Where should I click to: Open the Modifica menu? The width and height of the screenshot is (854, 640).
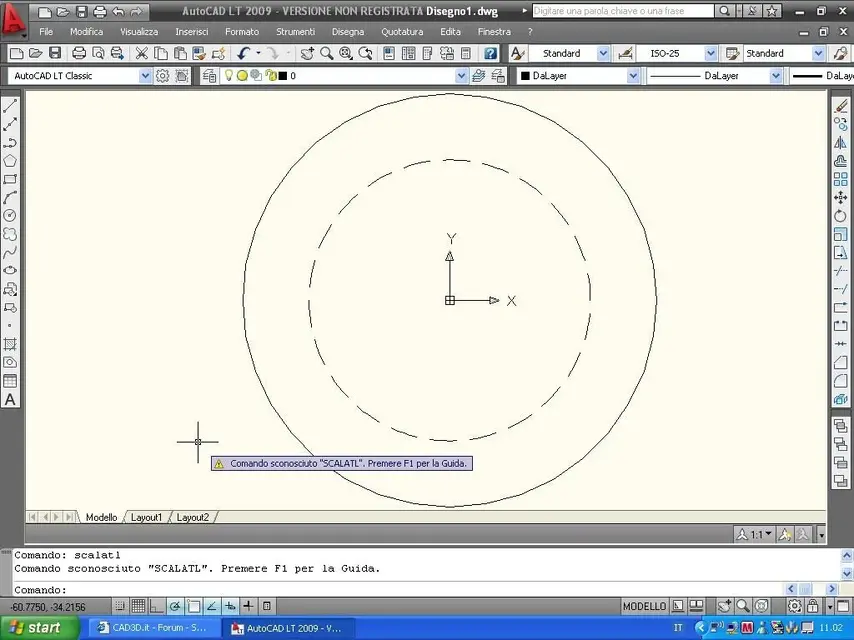coord(86,32)
